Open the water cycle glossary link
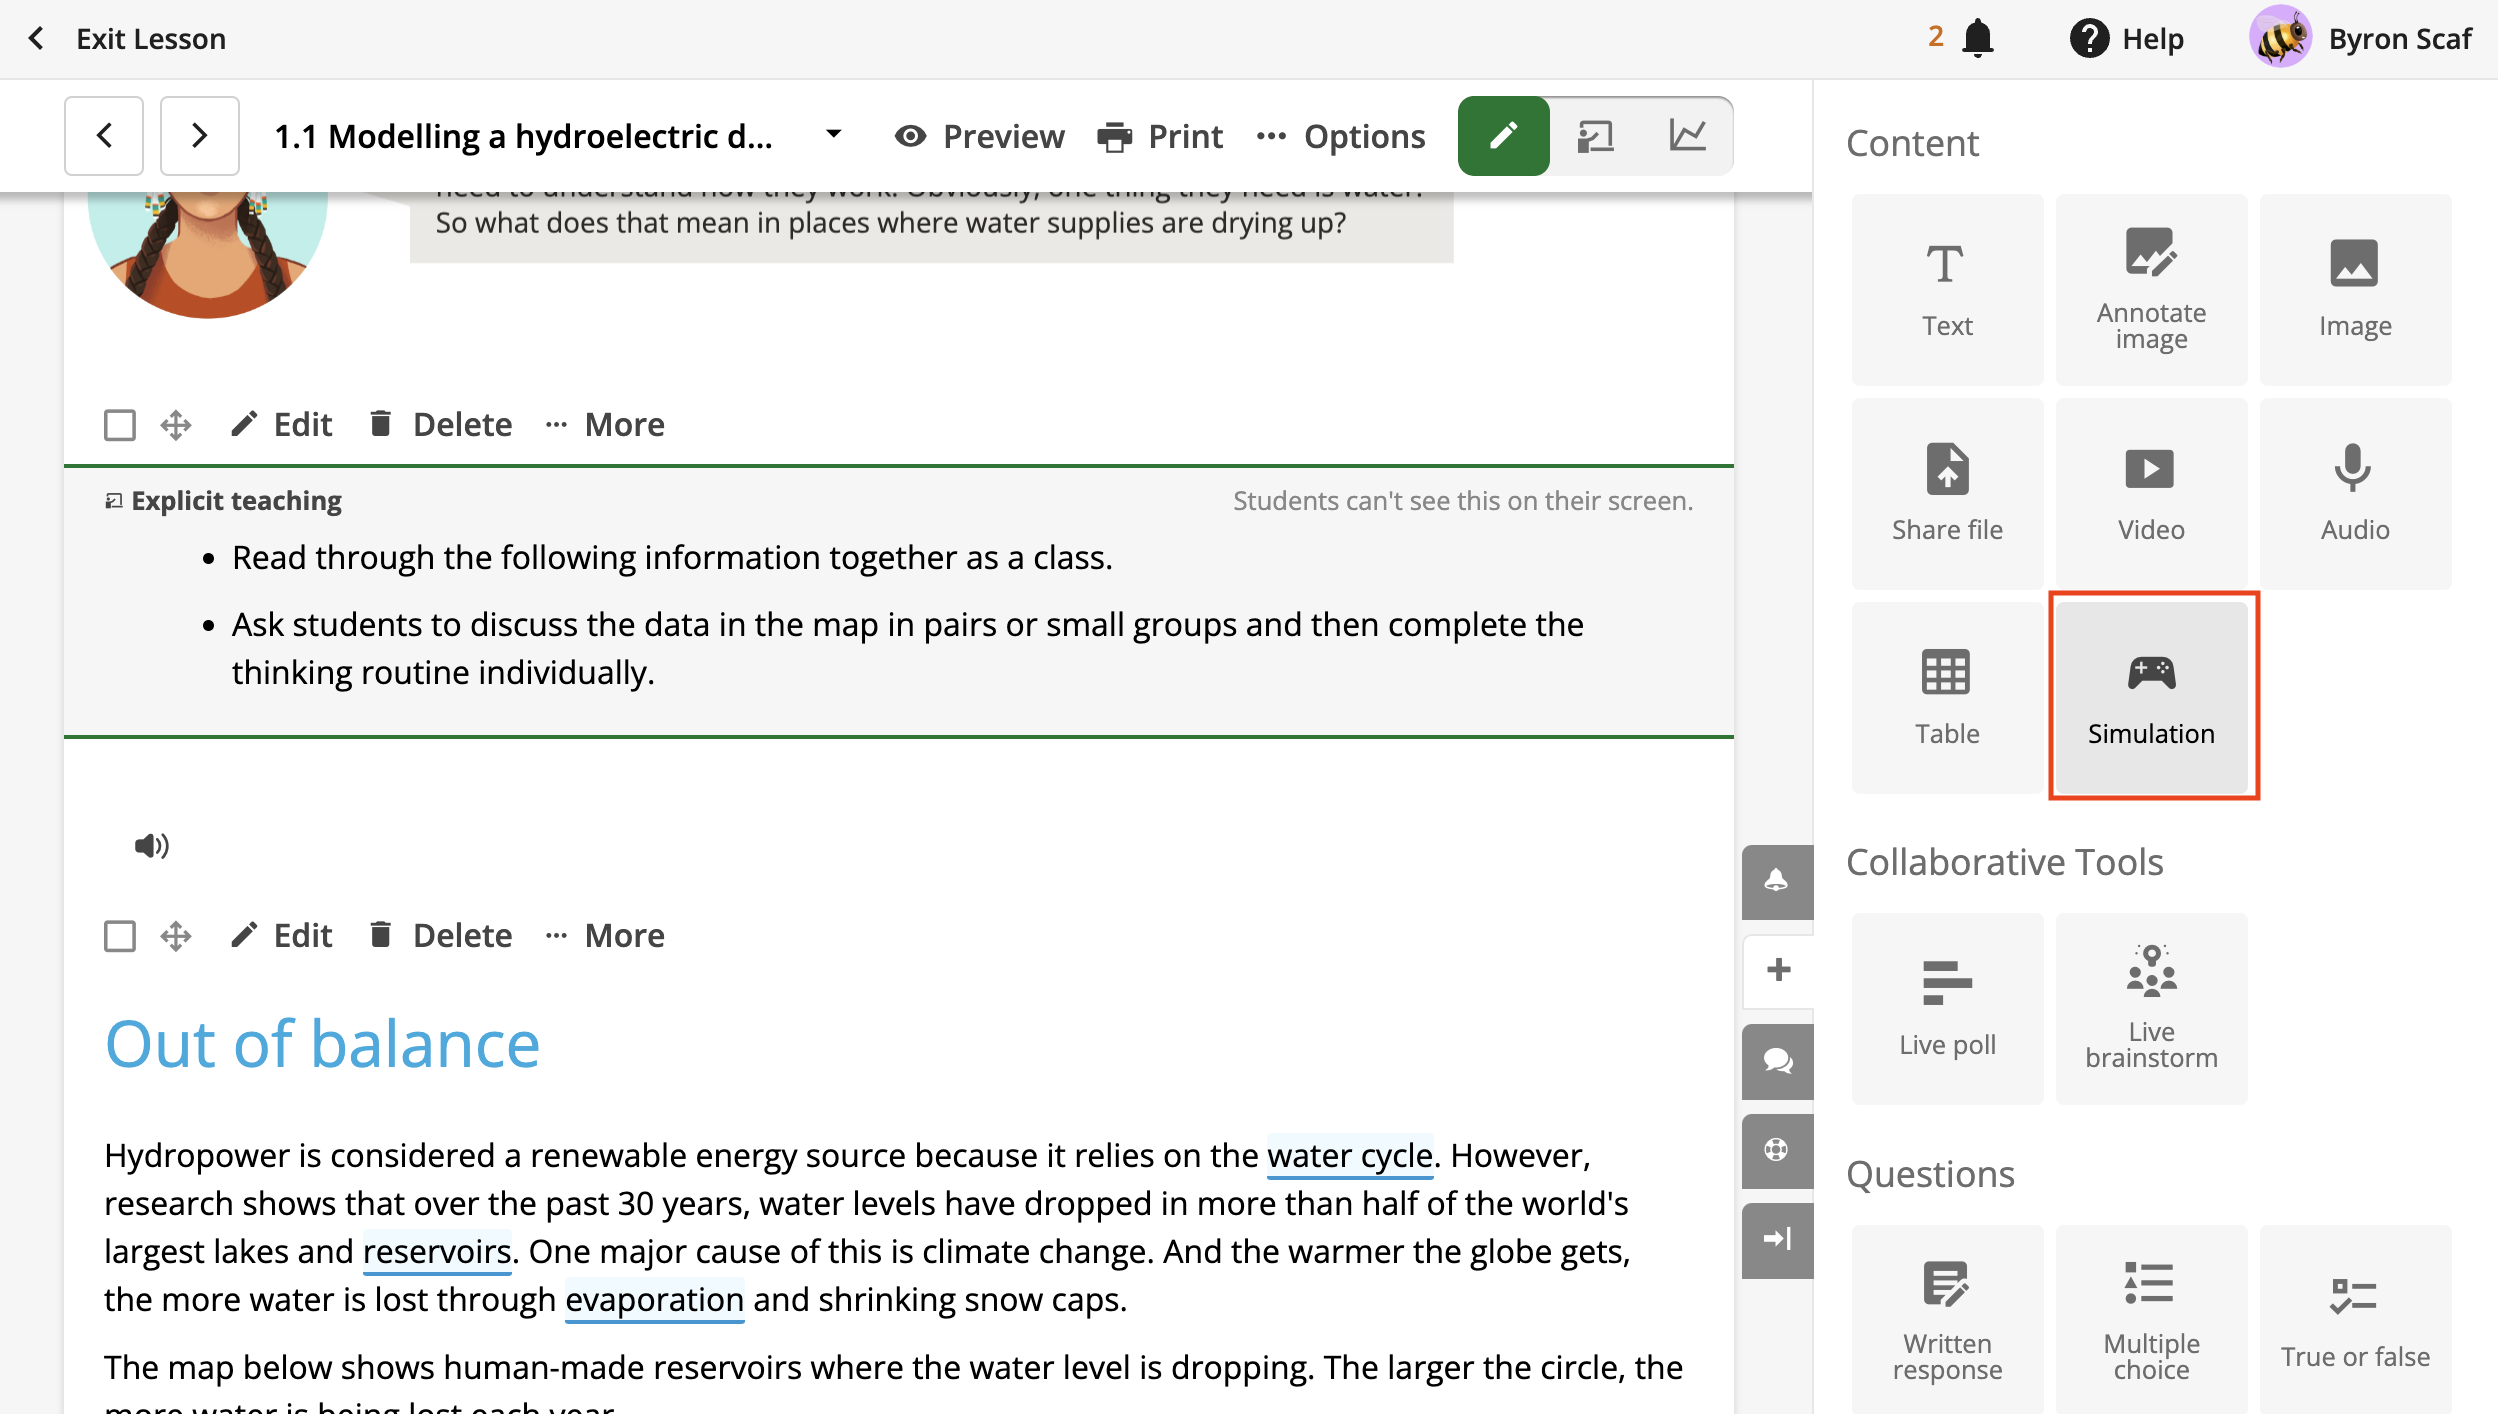The height and width of the screenshot is (1414, 2498). point(1349,1156)
